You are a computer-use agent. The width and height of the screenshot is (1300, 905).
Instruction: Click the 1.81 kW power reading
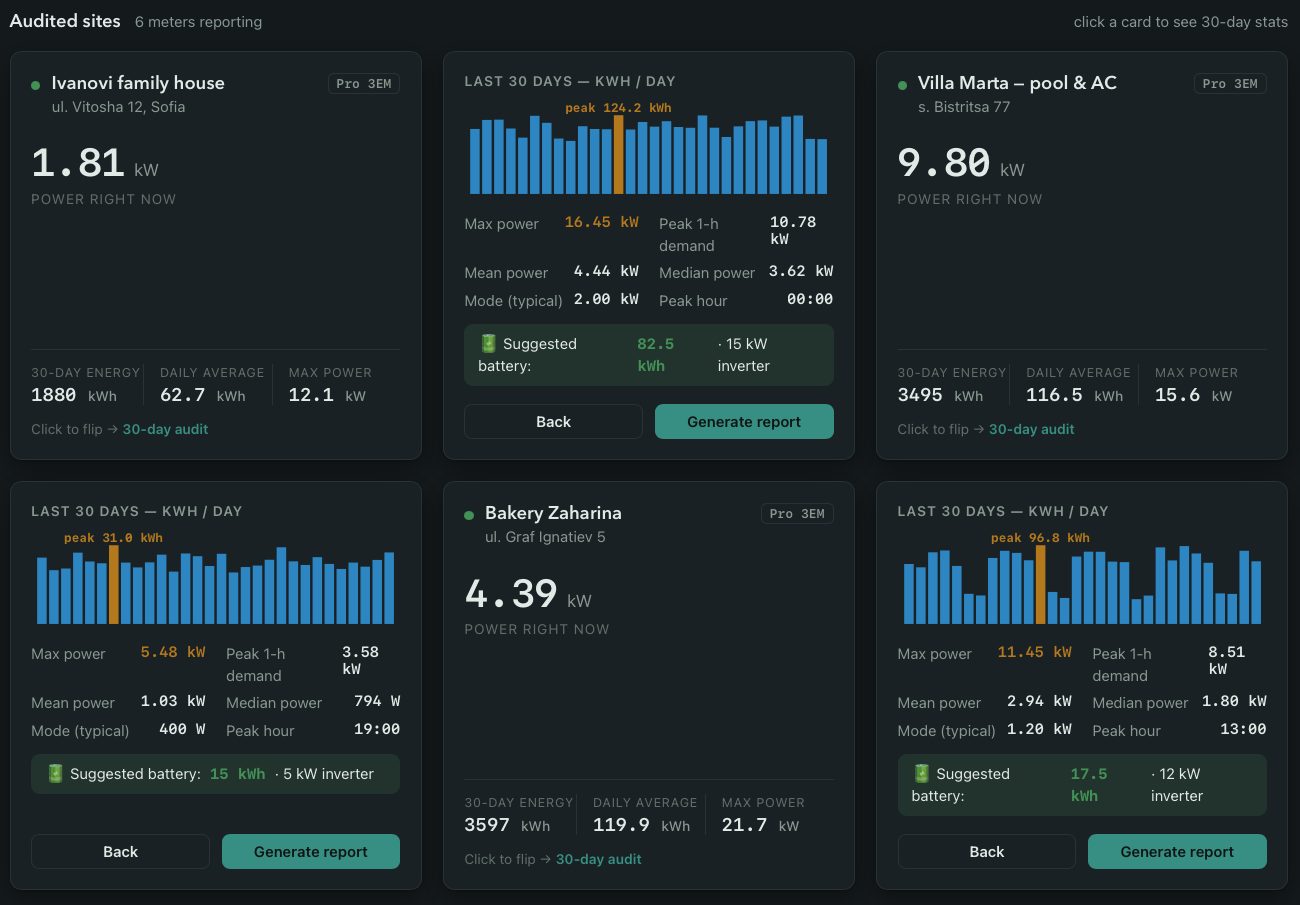click(x=95, y=164)
